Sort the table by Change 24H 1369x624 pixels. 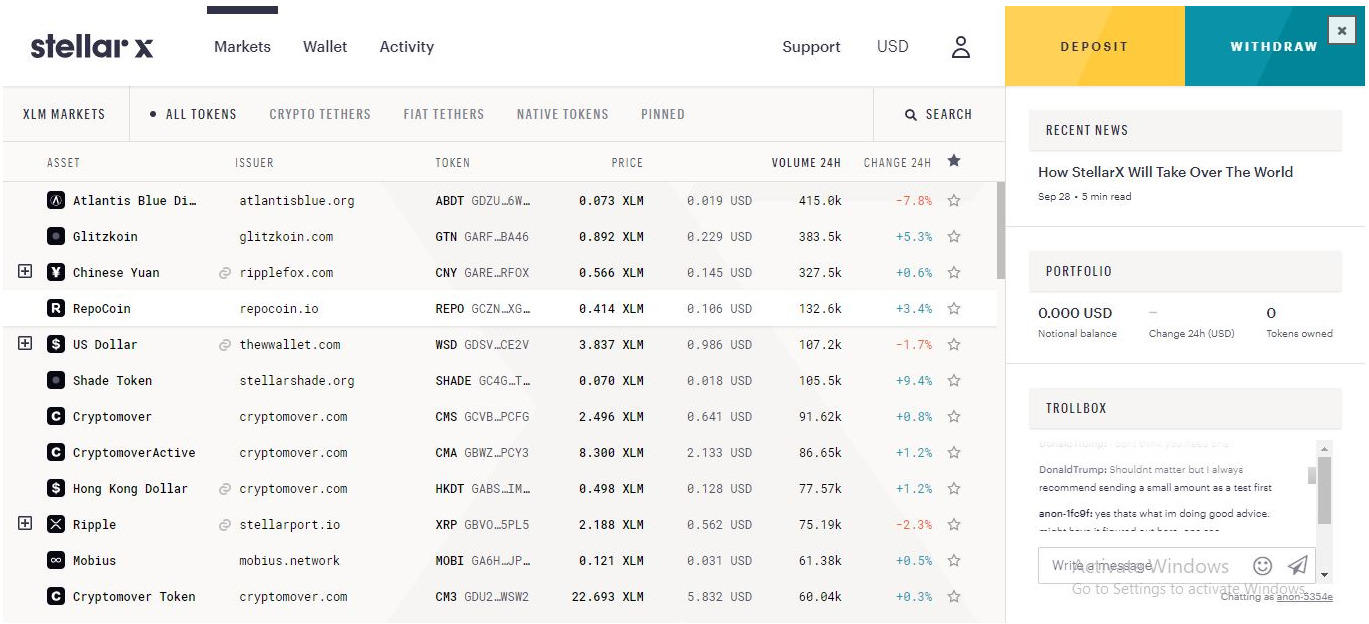[x=898, y=162]
